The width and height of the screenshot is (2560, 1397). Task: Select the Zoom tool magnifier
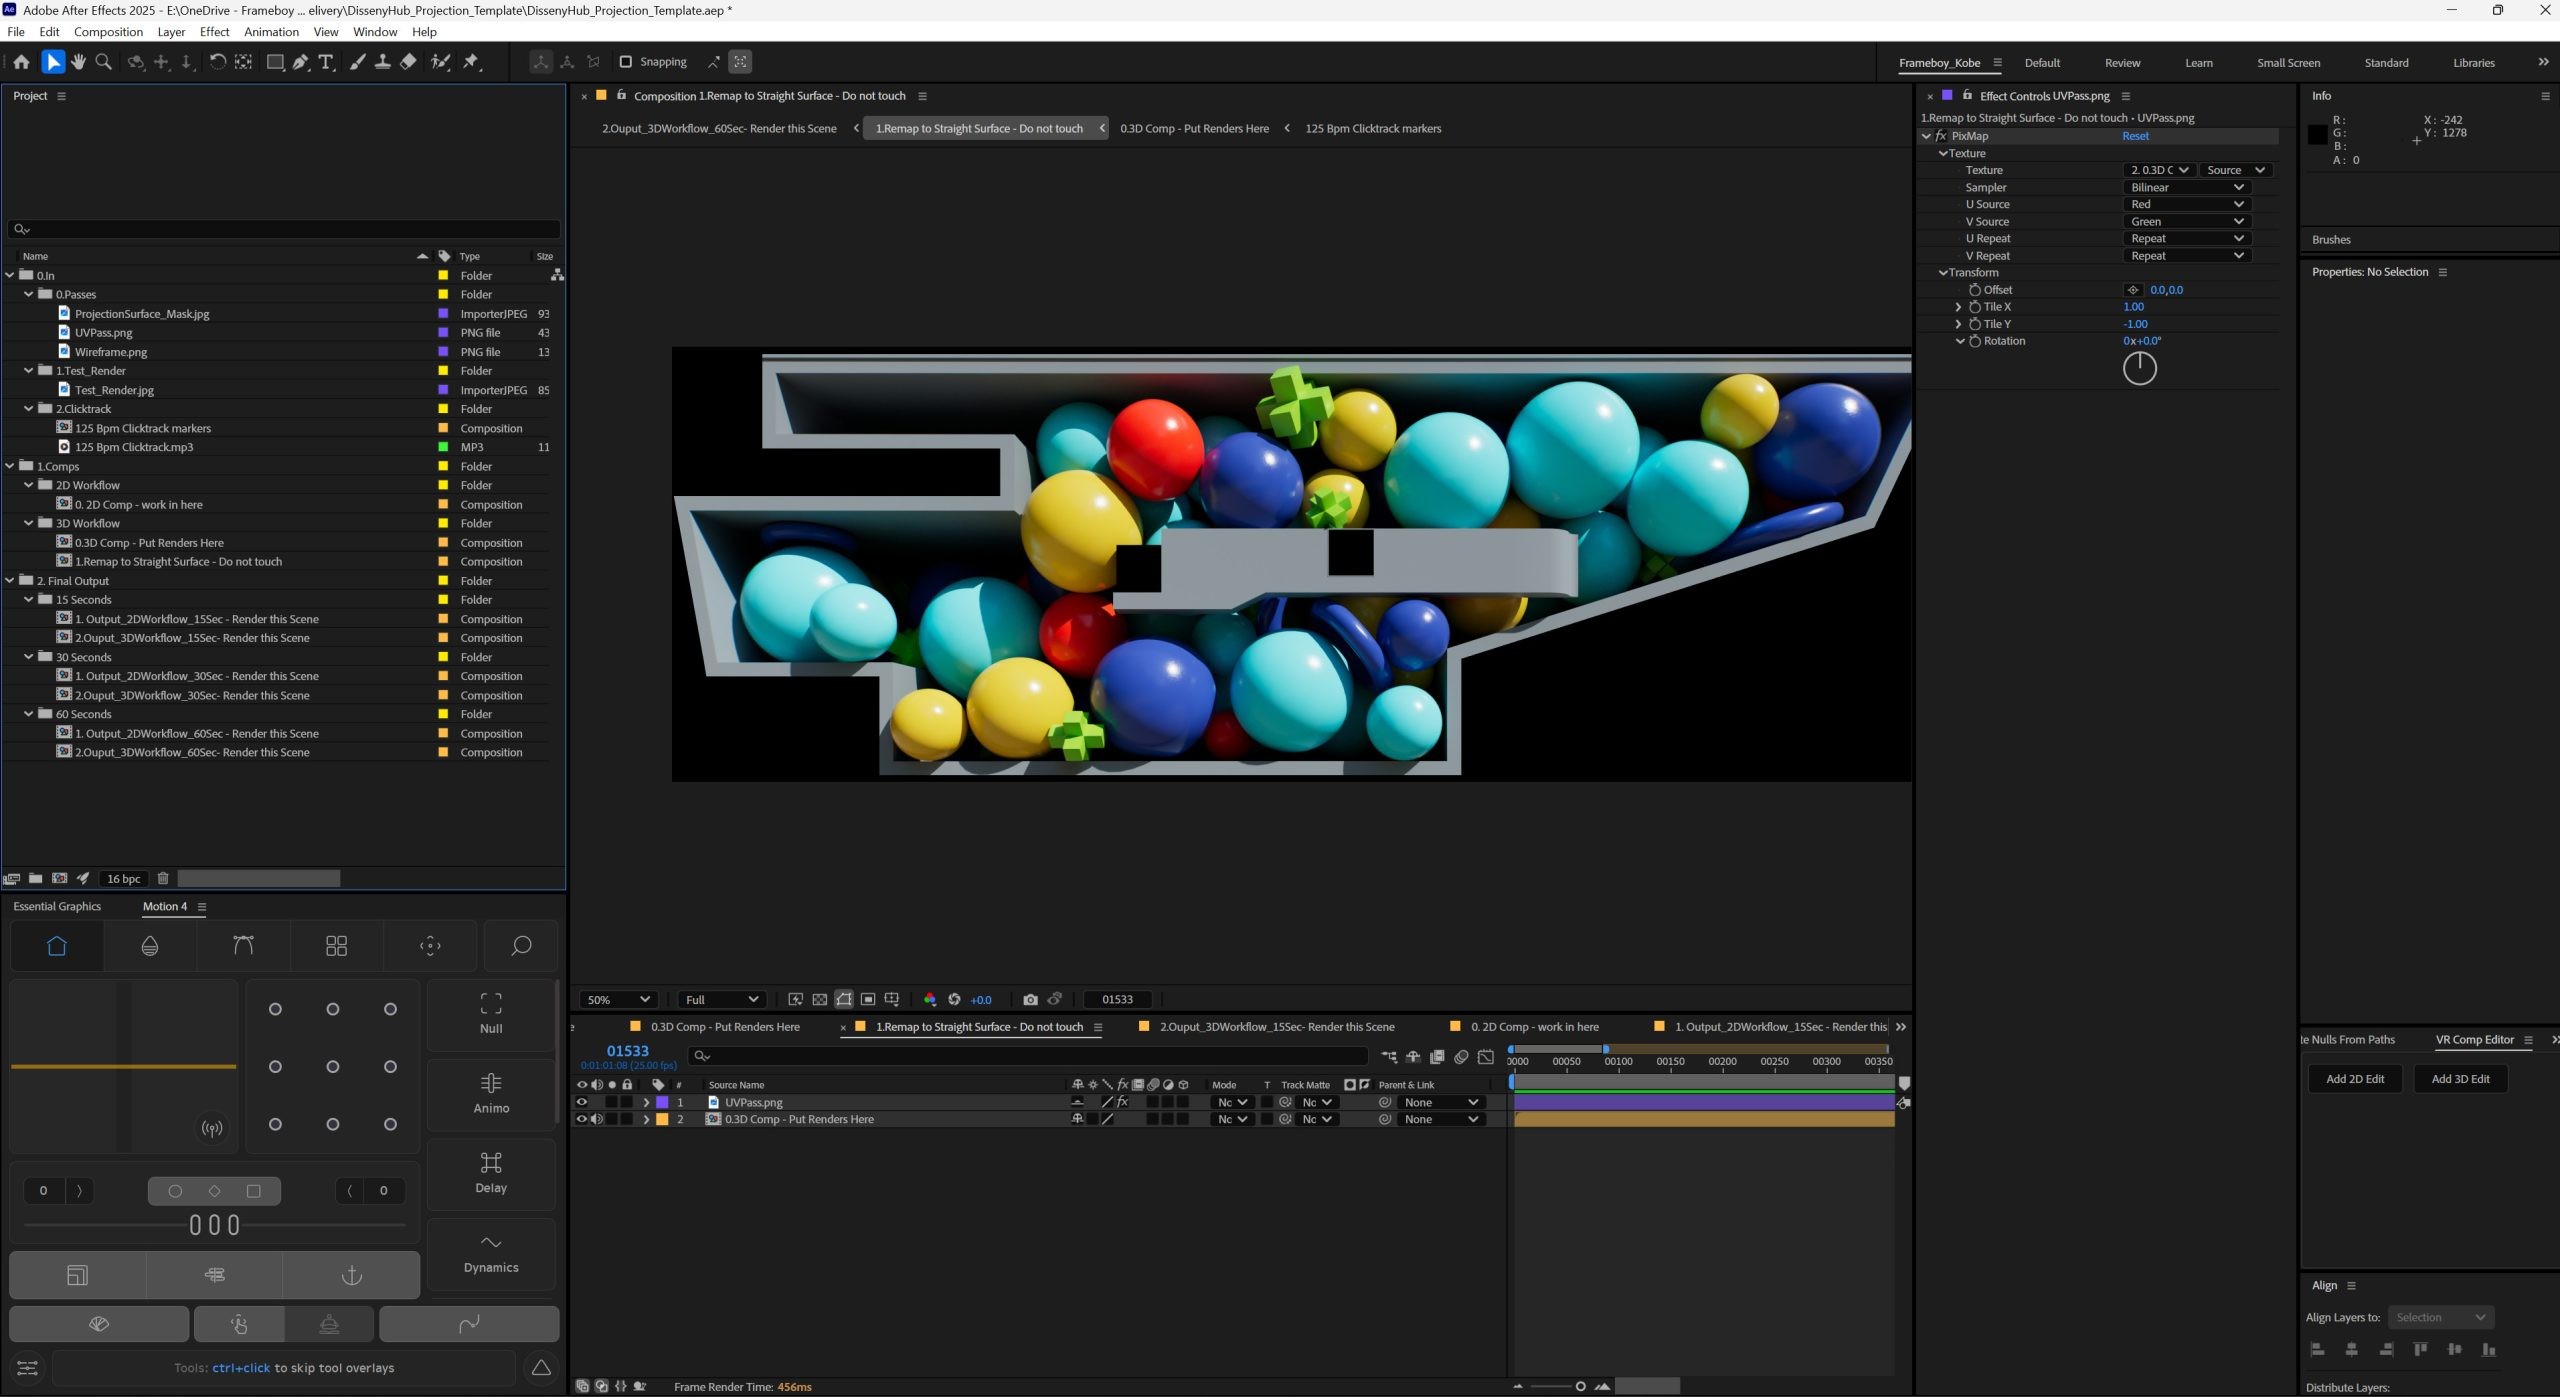[103, 62]
